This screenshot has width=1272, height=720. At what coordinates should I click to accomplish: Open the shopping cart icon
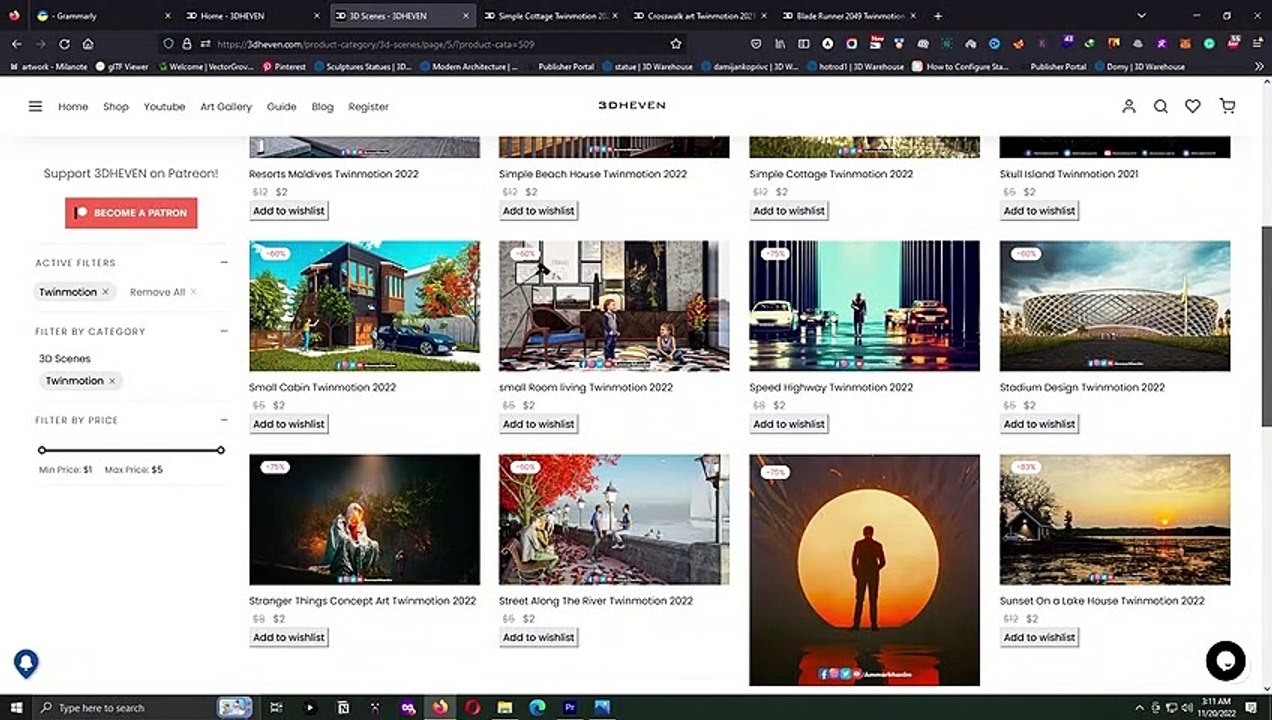click(x=1227, y=106)
